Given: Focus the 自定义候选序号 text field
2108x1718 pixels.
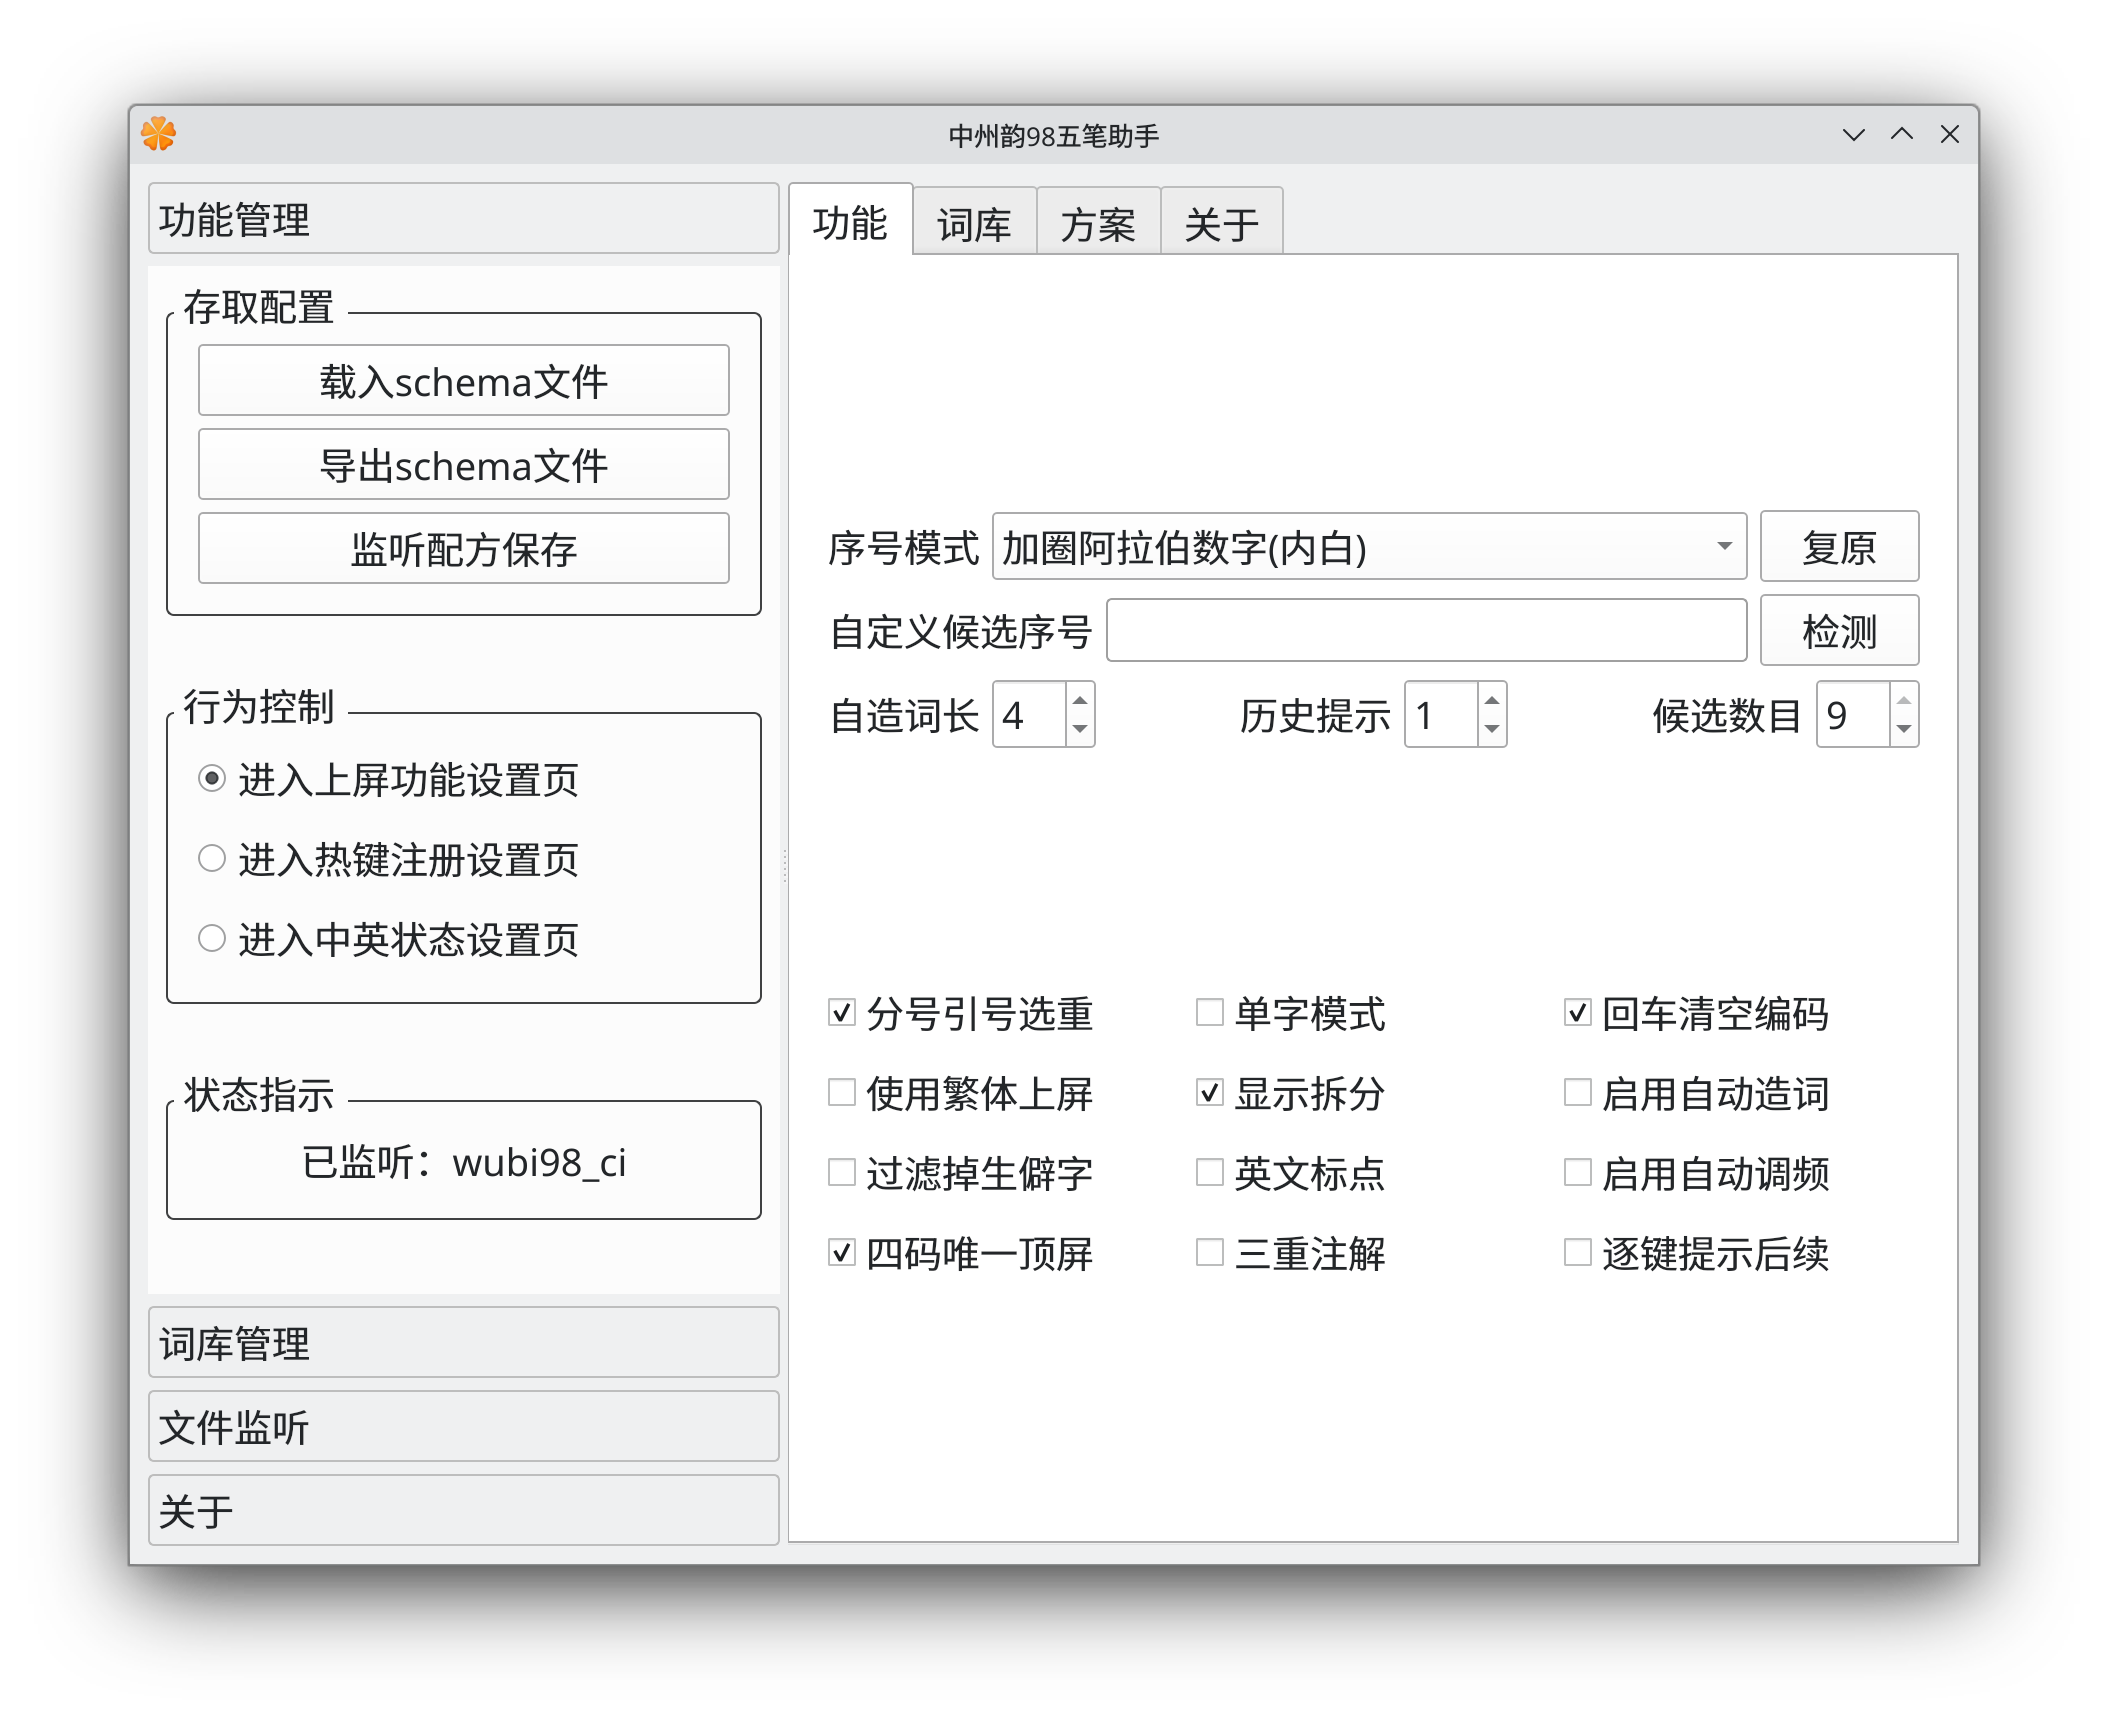Looking at the screenshot, I should click(1427, 631).
